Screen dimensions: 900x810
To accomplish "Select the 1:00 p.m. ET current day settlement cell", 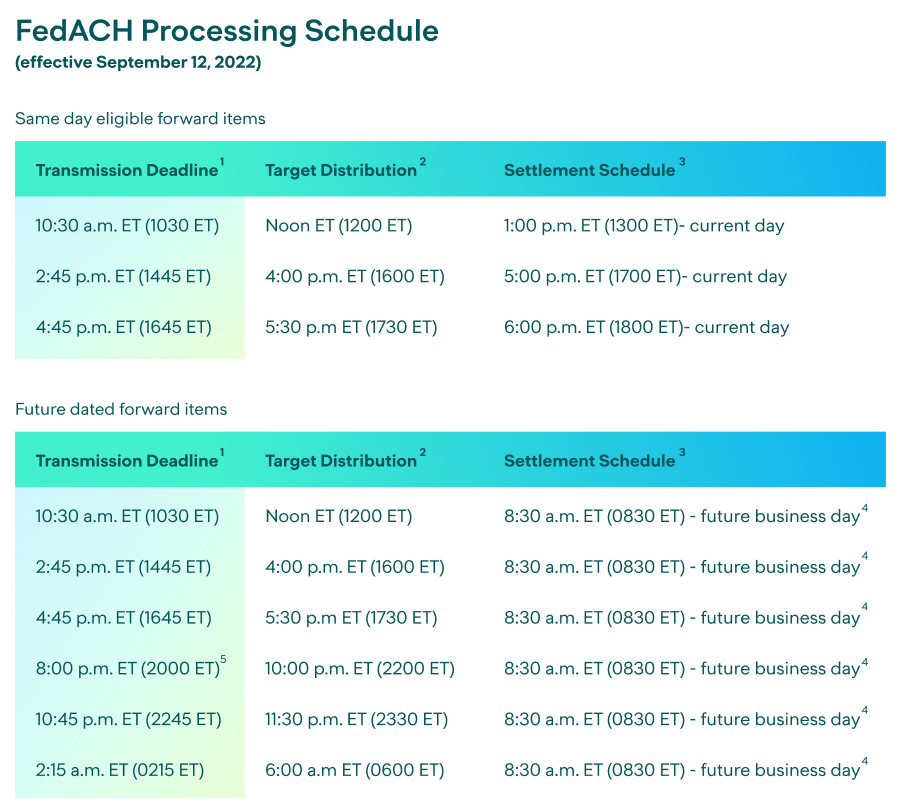I will pos(644,225).
